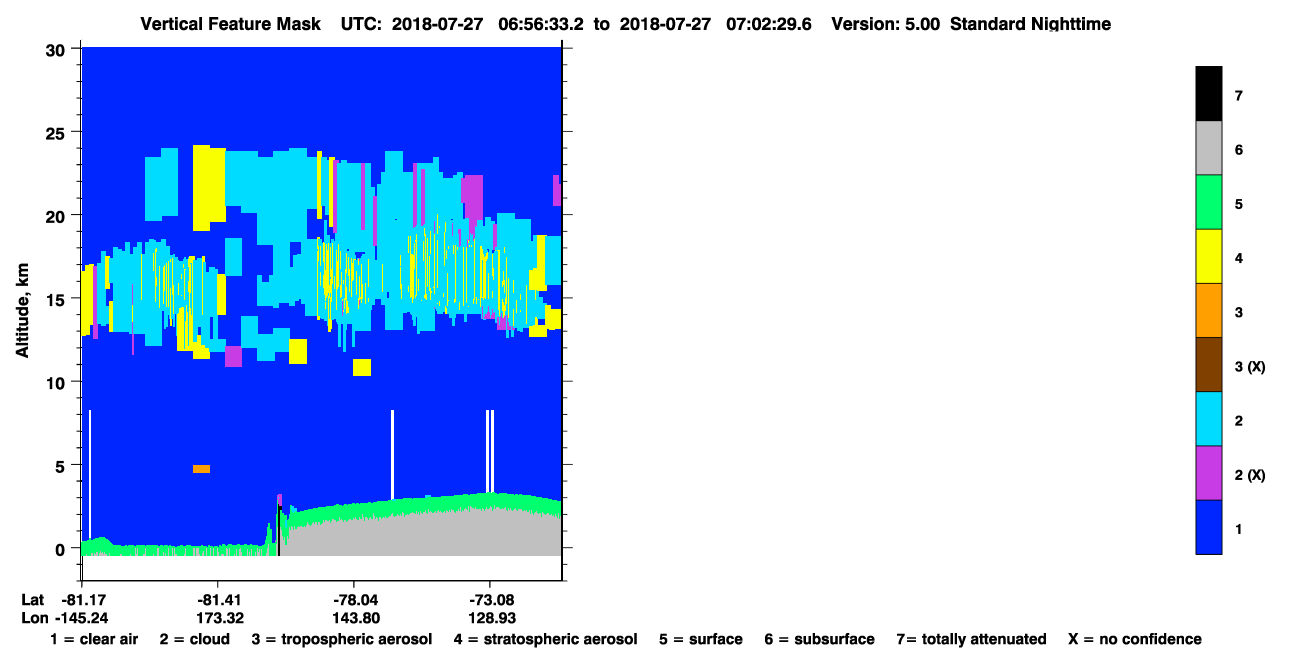Click the legend entry '4 = stratospheric aerosol'
The image size is (1300, 667).
(544, 639)
